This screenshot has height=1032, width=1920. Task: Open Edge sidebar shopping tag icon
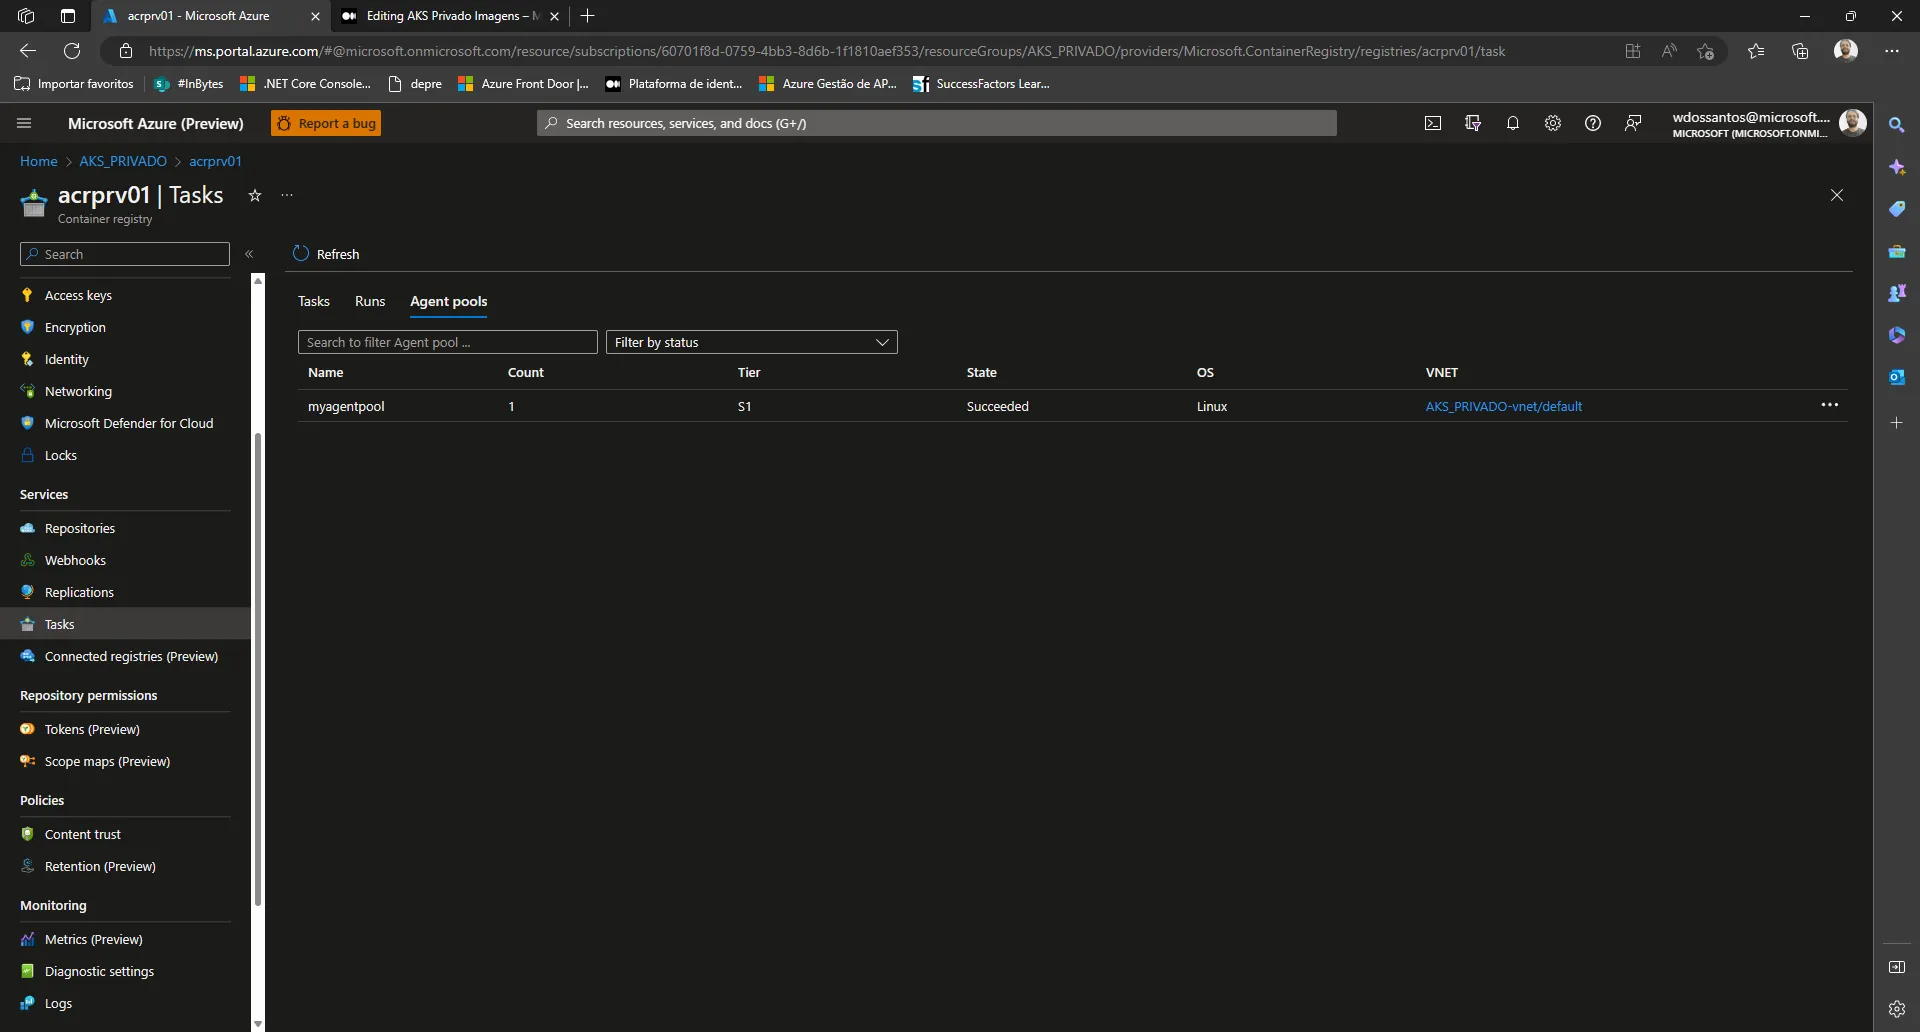pos(1896,209)
